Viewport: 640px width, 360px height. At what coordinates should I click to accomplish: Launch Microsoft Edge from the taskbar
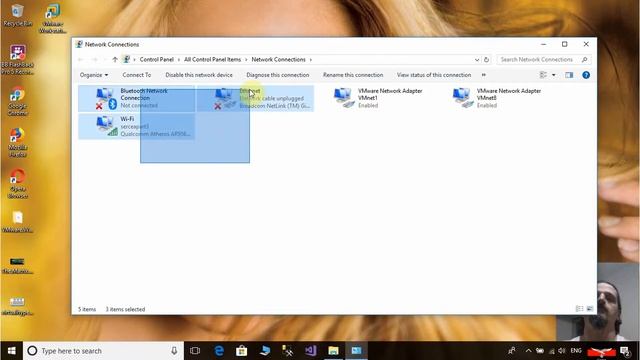pyautogui.click(x=219, y=351)
